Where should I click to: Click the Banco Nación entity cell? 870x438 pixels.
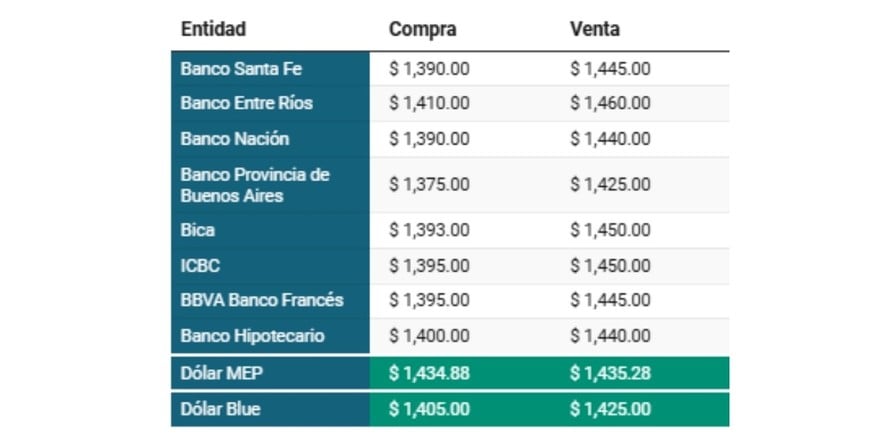235,138
